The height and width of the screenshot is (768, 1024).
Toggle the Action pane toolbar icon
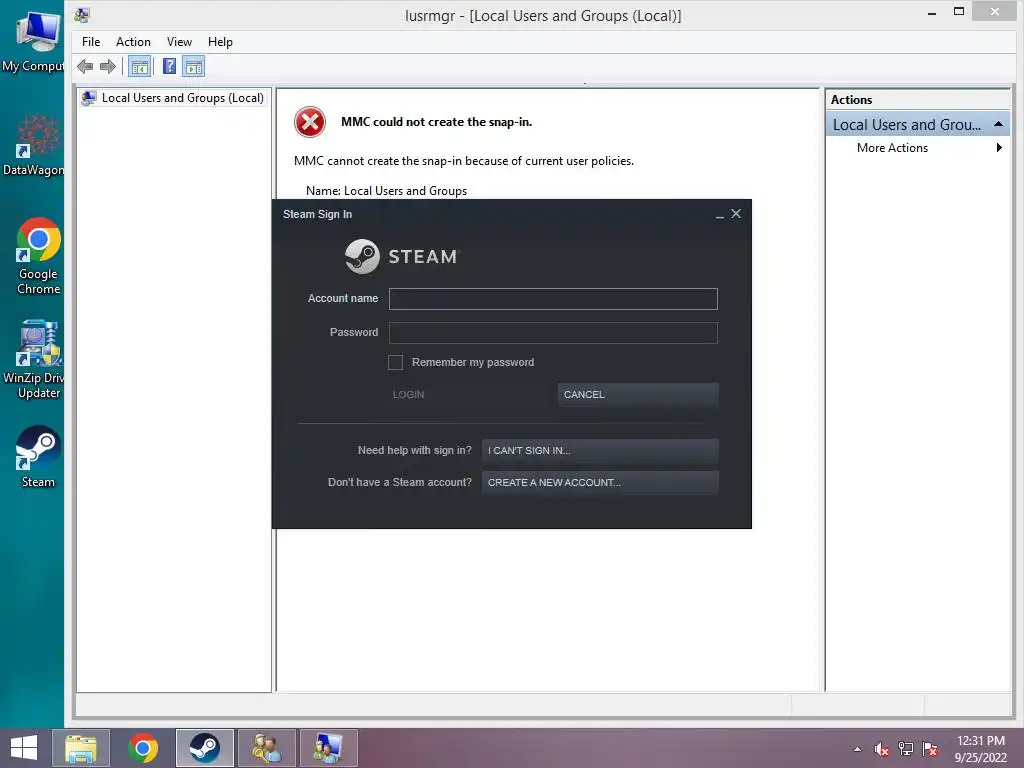pos(193,66)
